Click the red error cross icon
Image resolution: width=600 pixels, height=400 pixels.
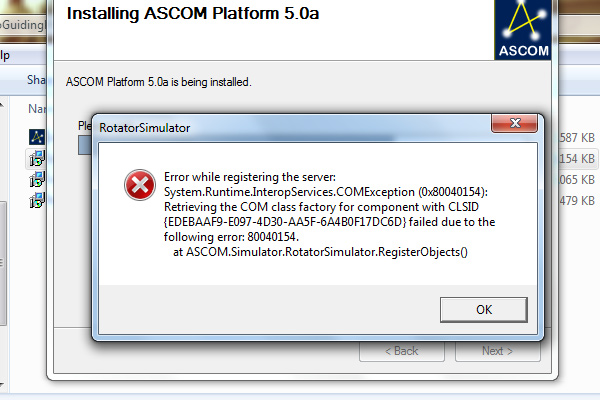click(x=140, y=185)
